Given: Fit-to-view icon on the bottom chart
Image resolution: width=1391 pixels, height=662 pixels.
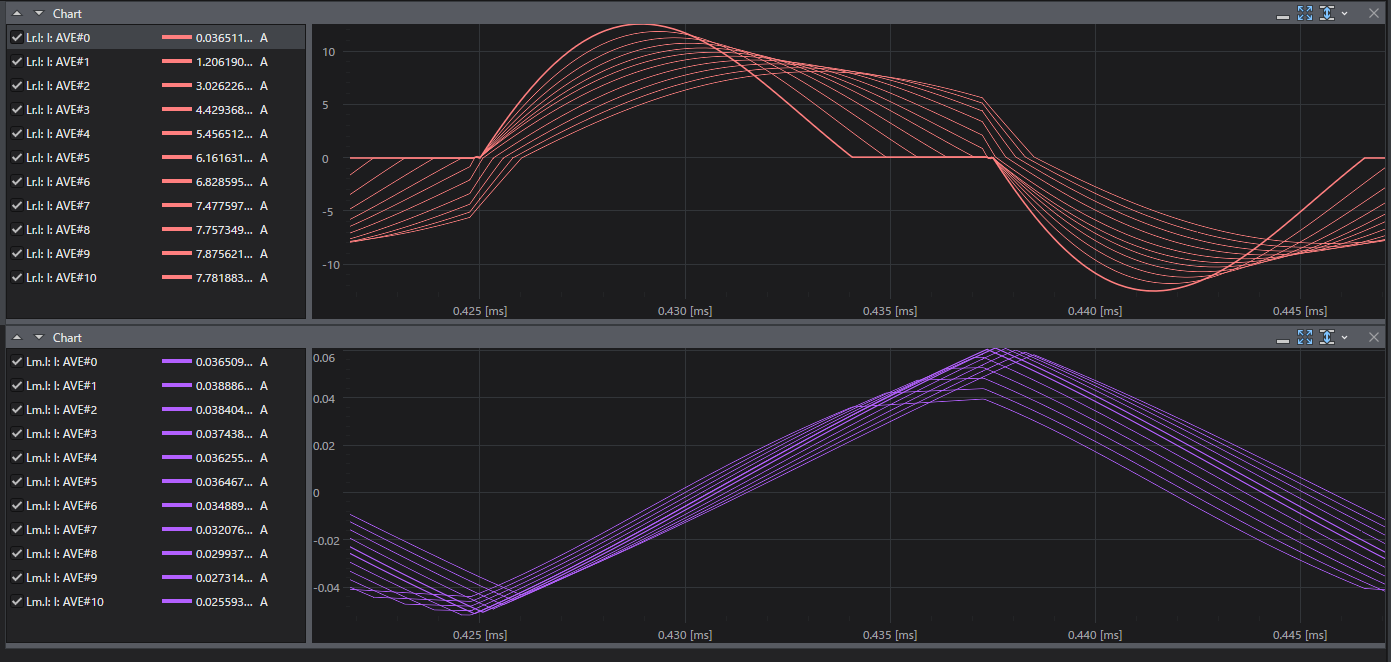Looking at the screenshot, I should click(x=1305, y=337).
